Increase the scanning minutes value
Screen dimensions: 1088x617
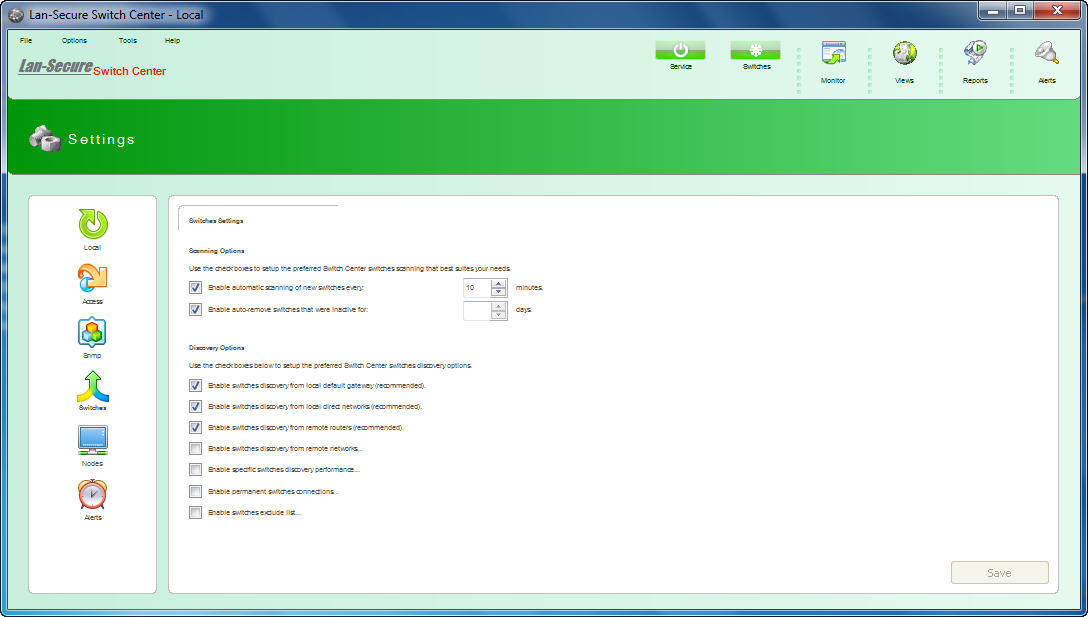[499, 283]
